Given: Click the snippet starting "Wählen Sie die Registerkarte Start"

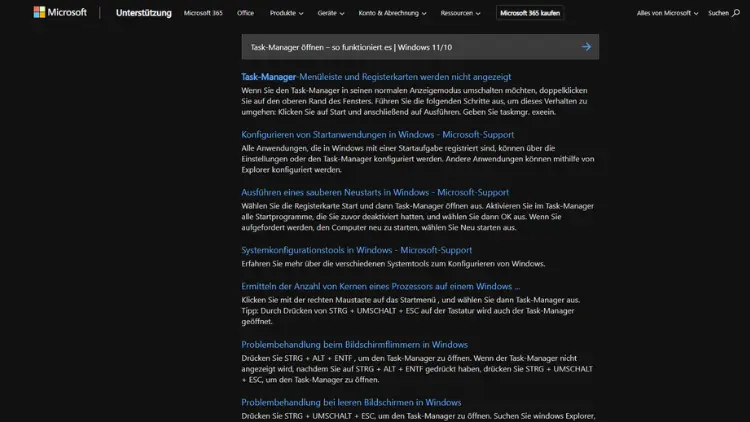Looking at the screenshot, I should [x=418, y=217].
